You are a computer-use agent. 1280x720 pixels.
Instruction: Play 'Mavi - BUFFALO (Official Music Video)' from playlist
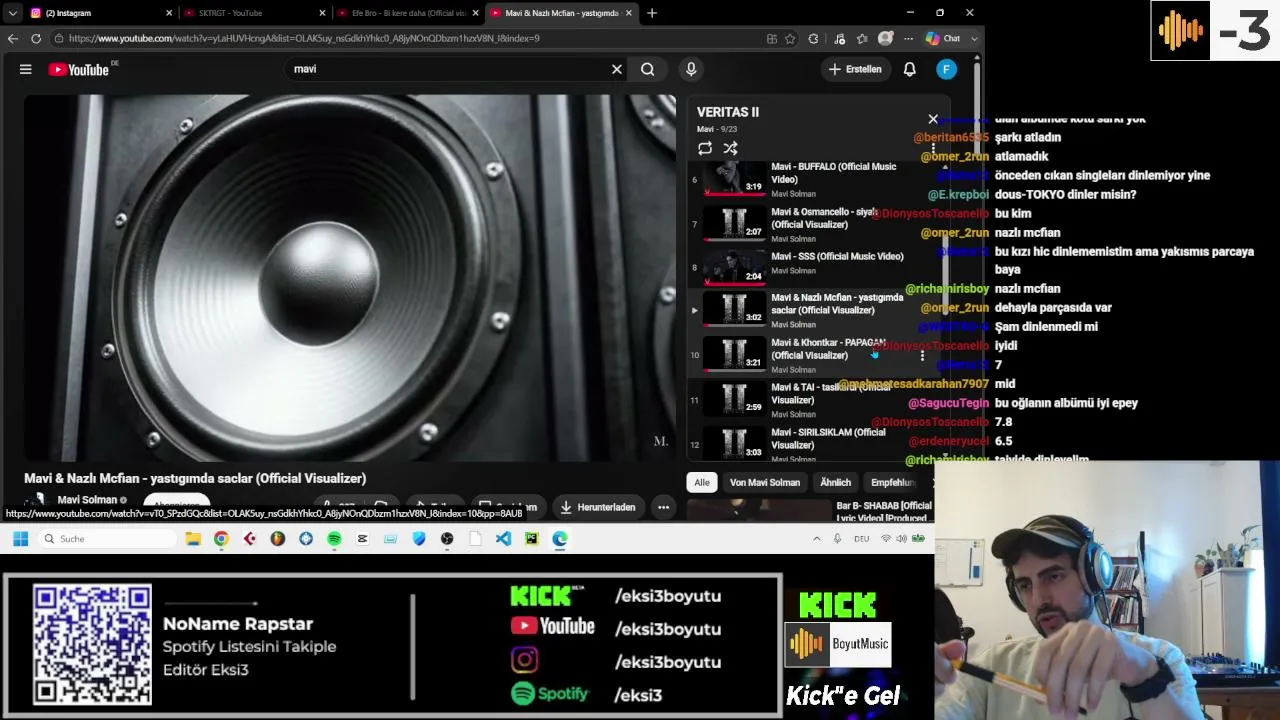834,173
